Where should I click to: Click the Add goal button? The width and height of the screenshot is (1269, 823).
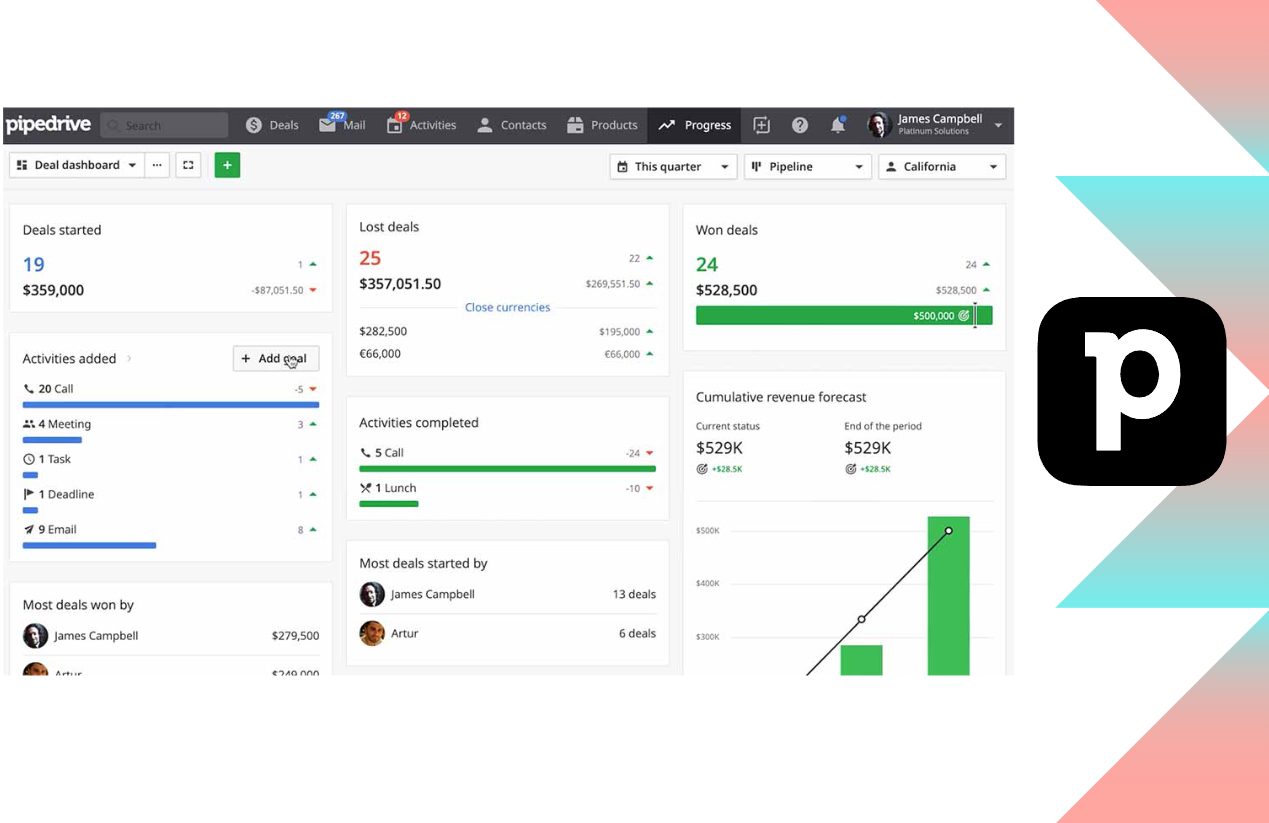(x=276, y=359)
